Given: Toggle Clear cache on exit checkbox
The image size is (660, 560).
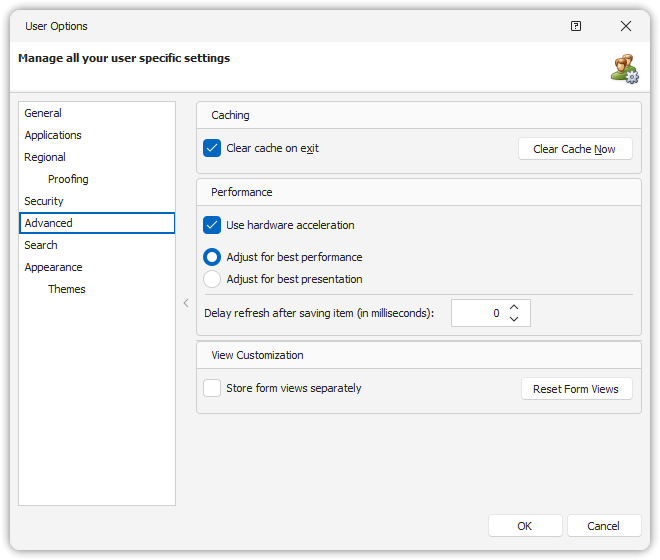Looking at the screenshot, I should (x=212, y=148).
